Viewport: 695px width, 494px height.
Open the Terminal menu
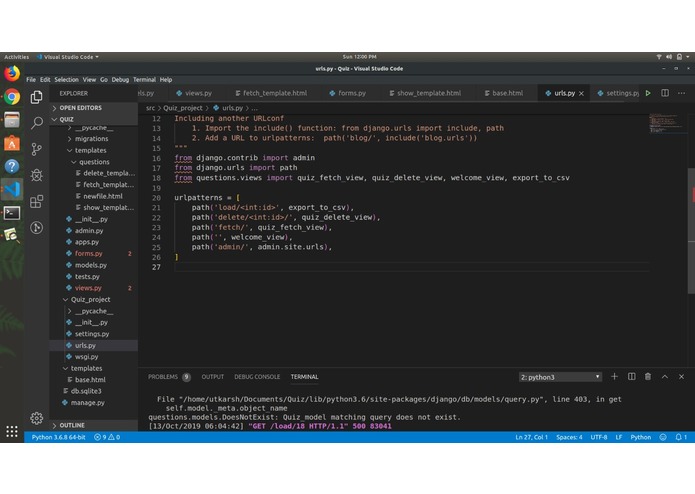pyautogui.click(x=144, y=80)
